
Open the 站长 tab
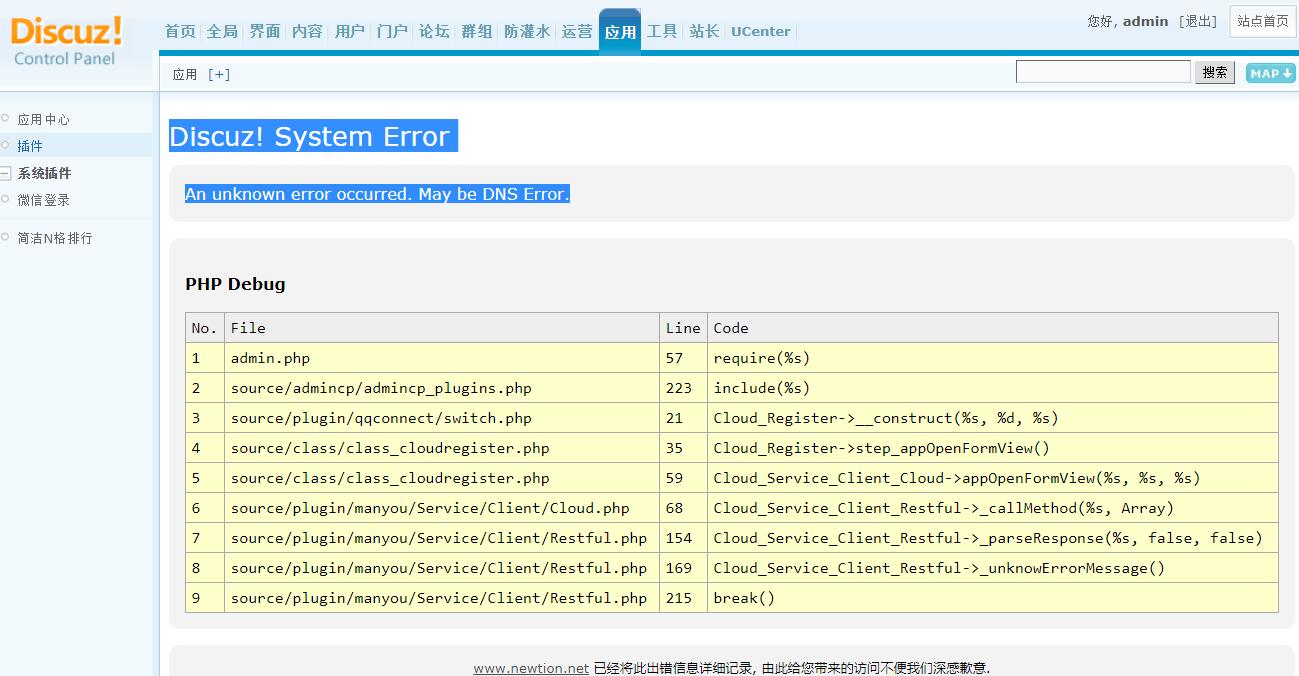pos(704,31)
